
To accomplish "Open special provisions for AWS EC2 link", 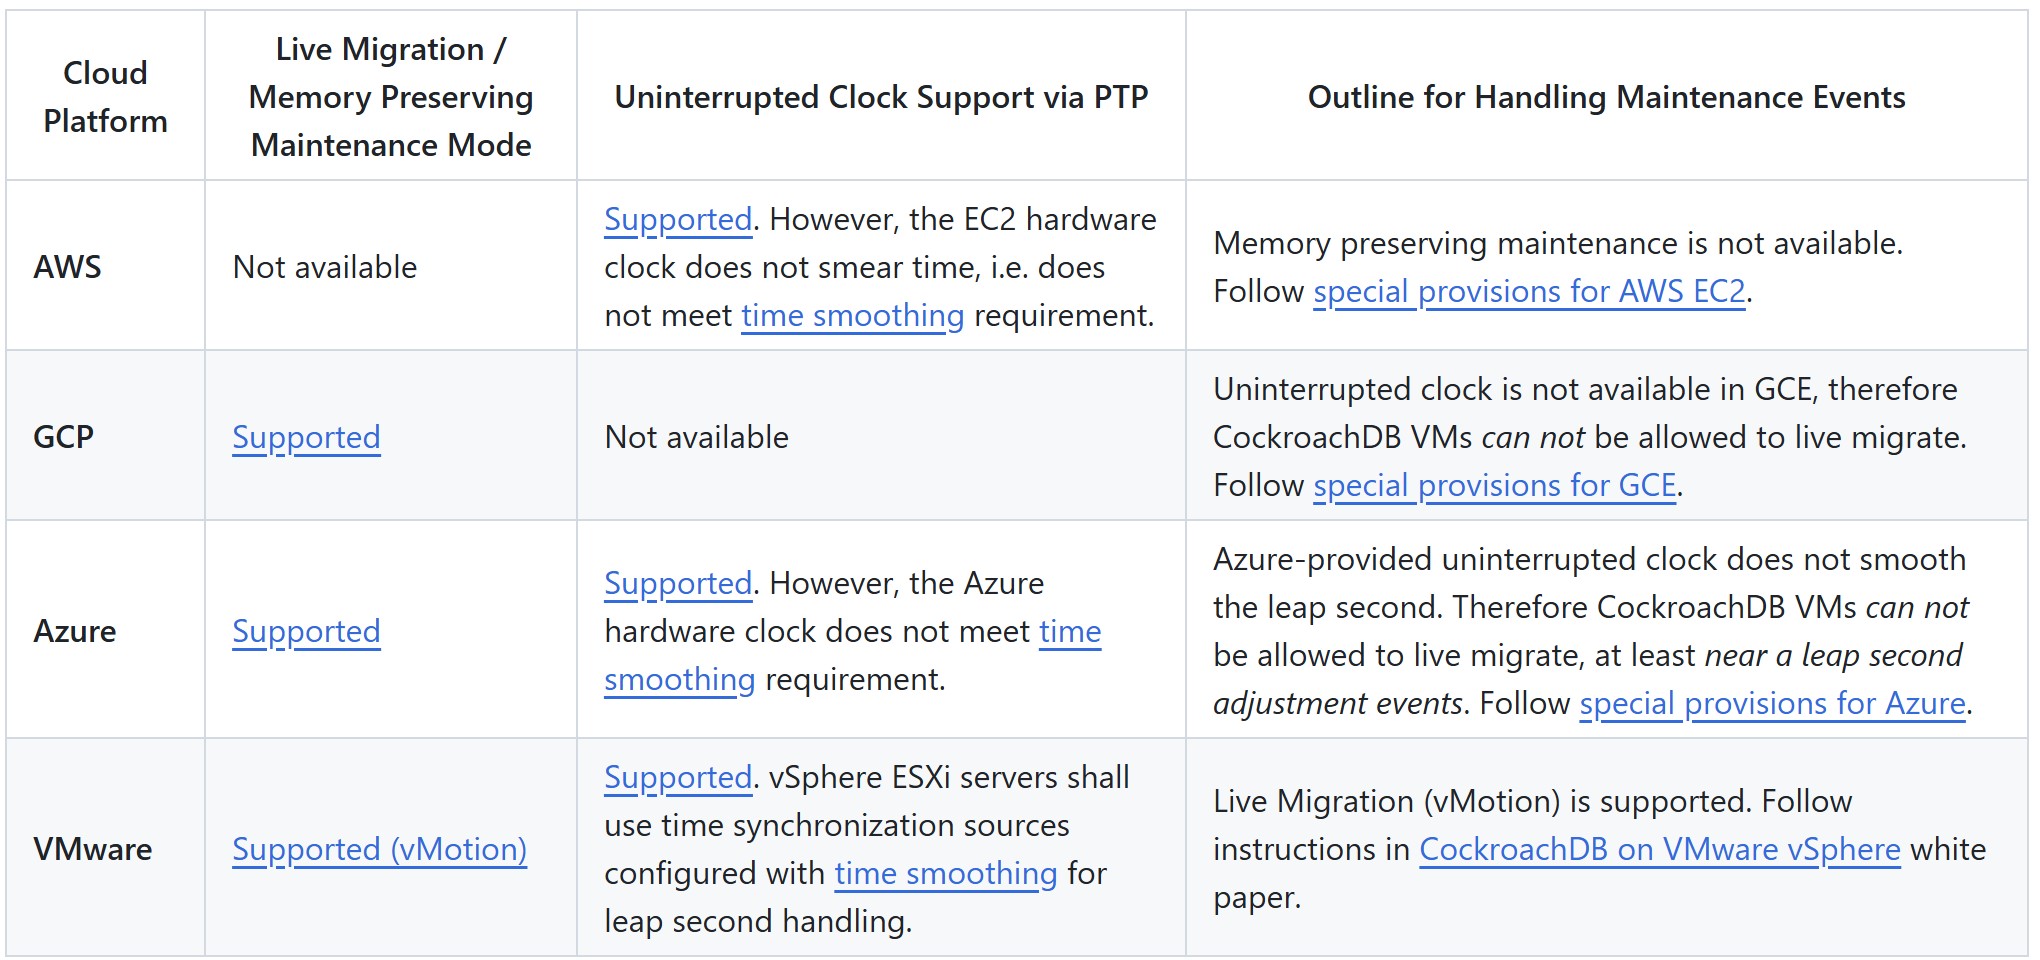I will click(1529, 291).
